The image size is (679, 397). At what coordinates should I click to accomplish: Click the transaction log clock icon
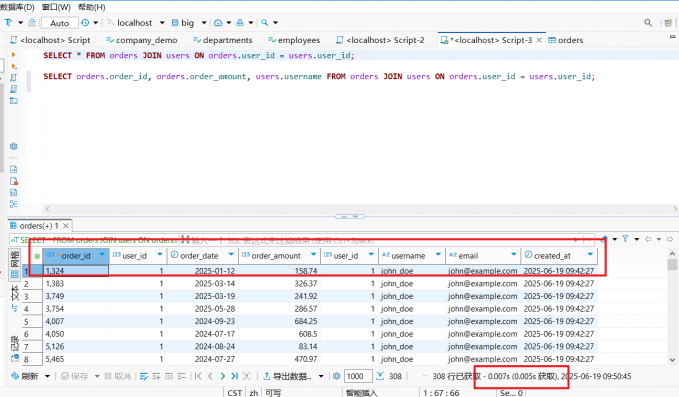click(x=85, y=23)
